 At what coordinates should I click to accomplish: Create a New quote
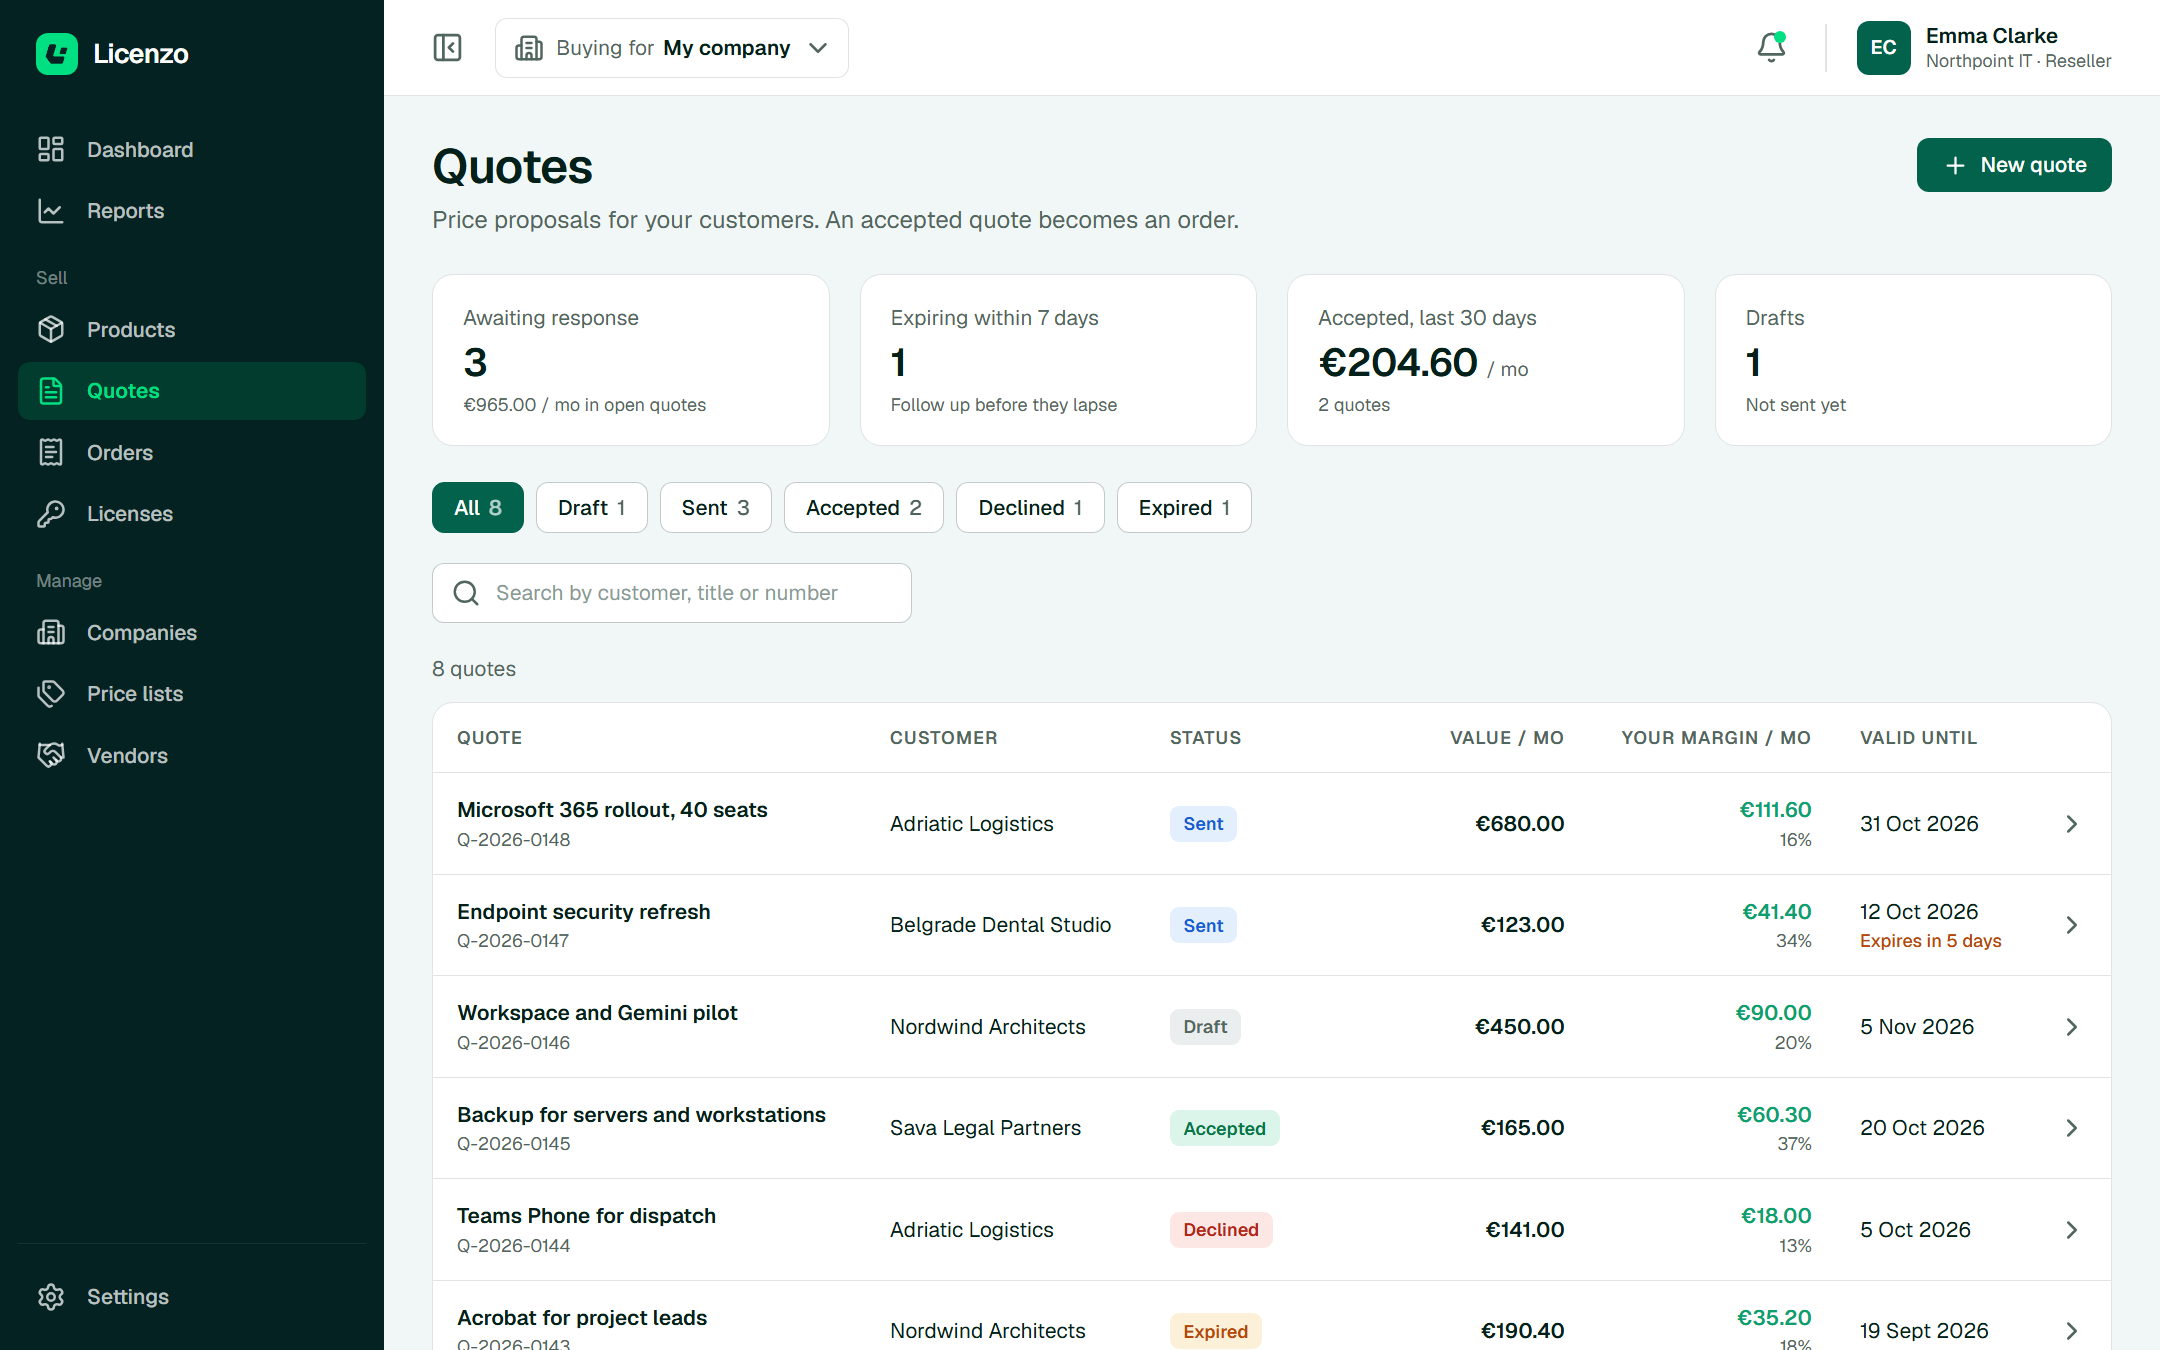[x=2014, y=165]
